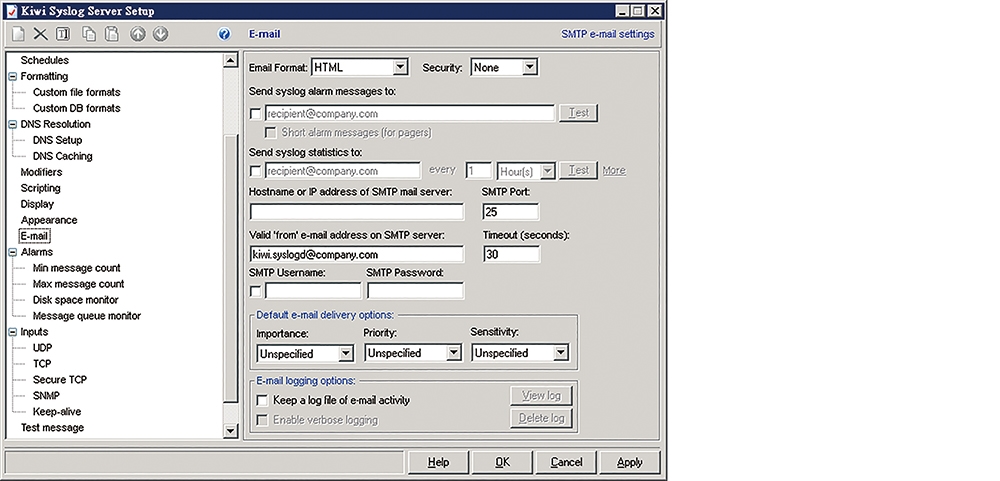Select DNS Caching in the tree
Screen dimensions: 1000x481
click(62, 156)
